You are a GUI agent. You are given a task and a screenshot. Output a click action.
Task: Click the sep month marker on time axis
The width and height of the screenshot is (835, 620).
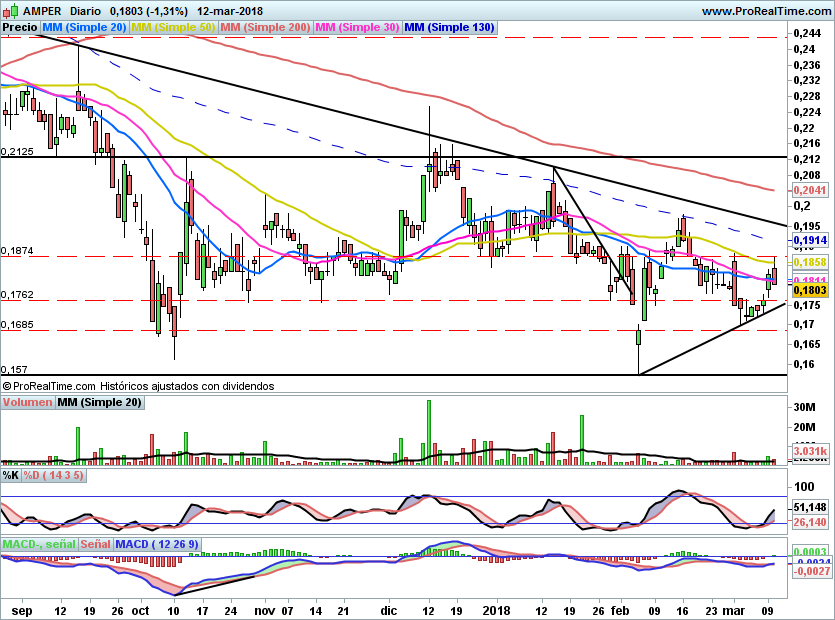22,611
